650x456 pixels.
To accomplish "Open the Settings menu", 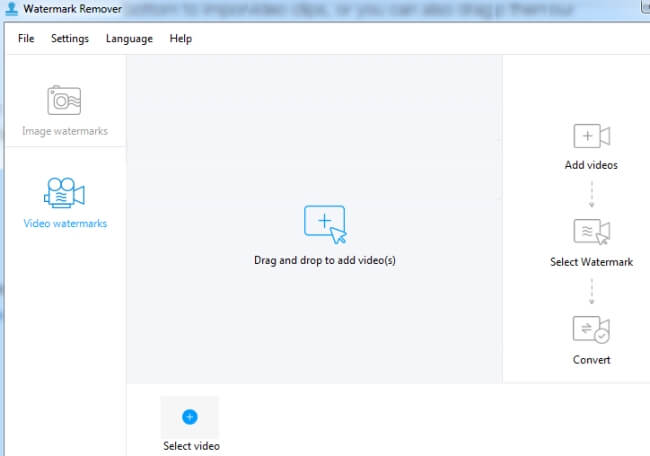I will 70,39.
